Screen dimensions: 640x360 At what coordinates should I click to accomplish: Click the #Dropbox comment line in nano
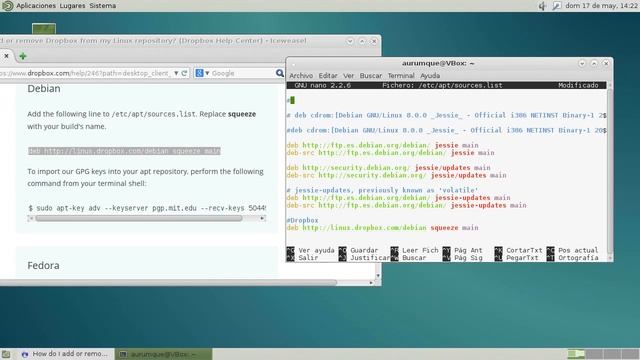[x=302, y=220]
